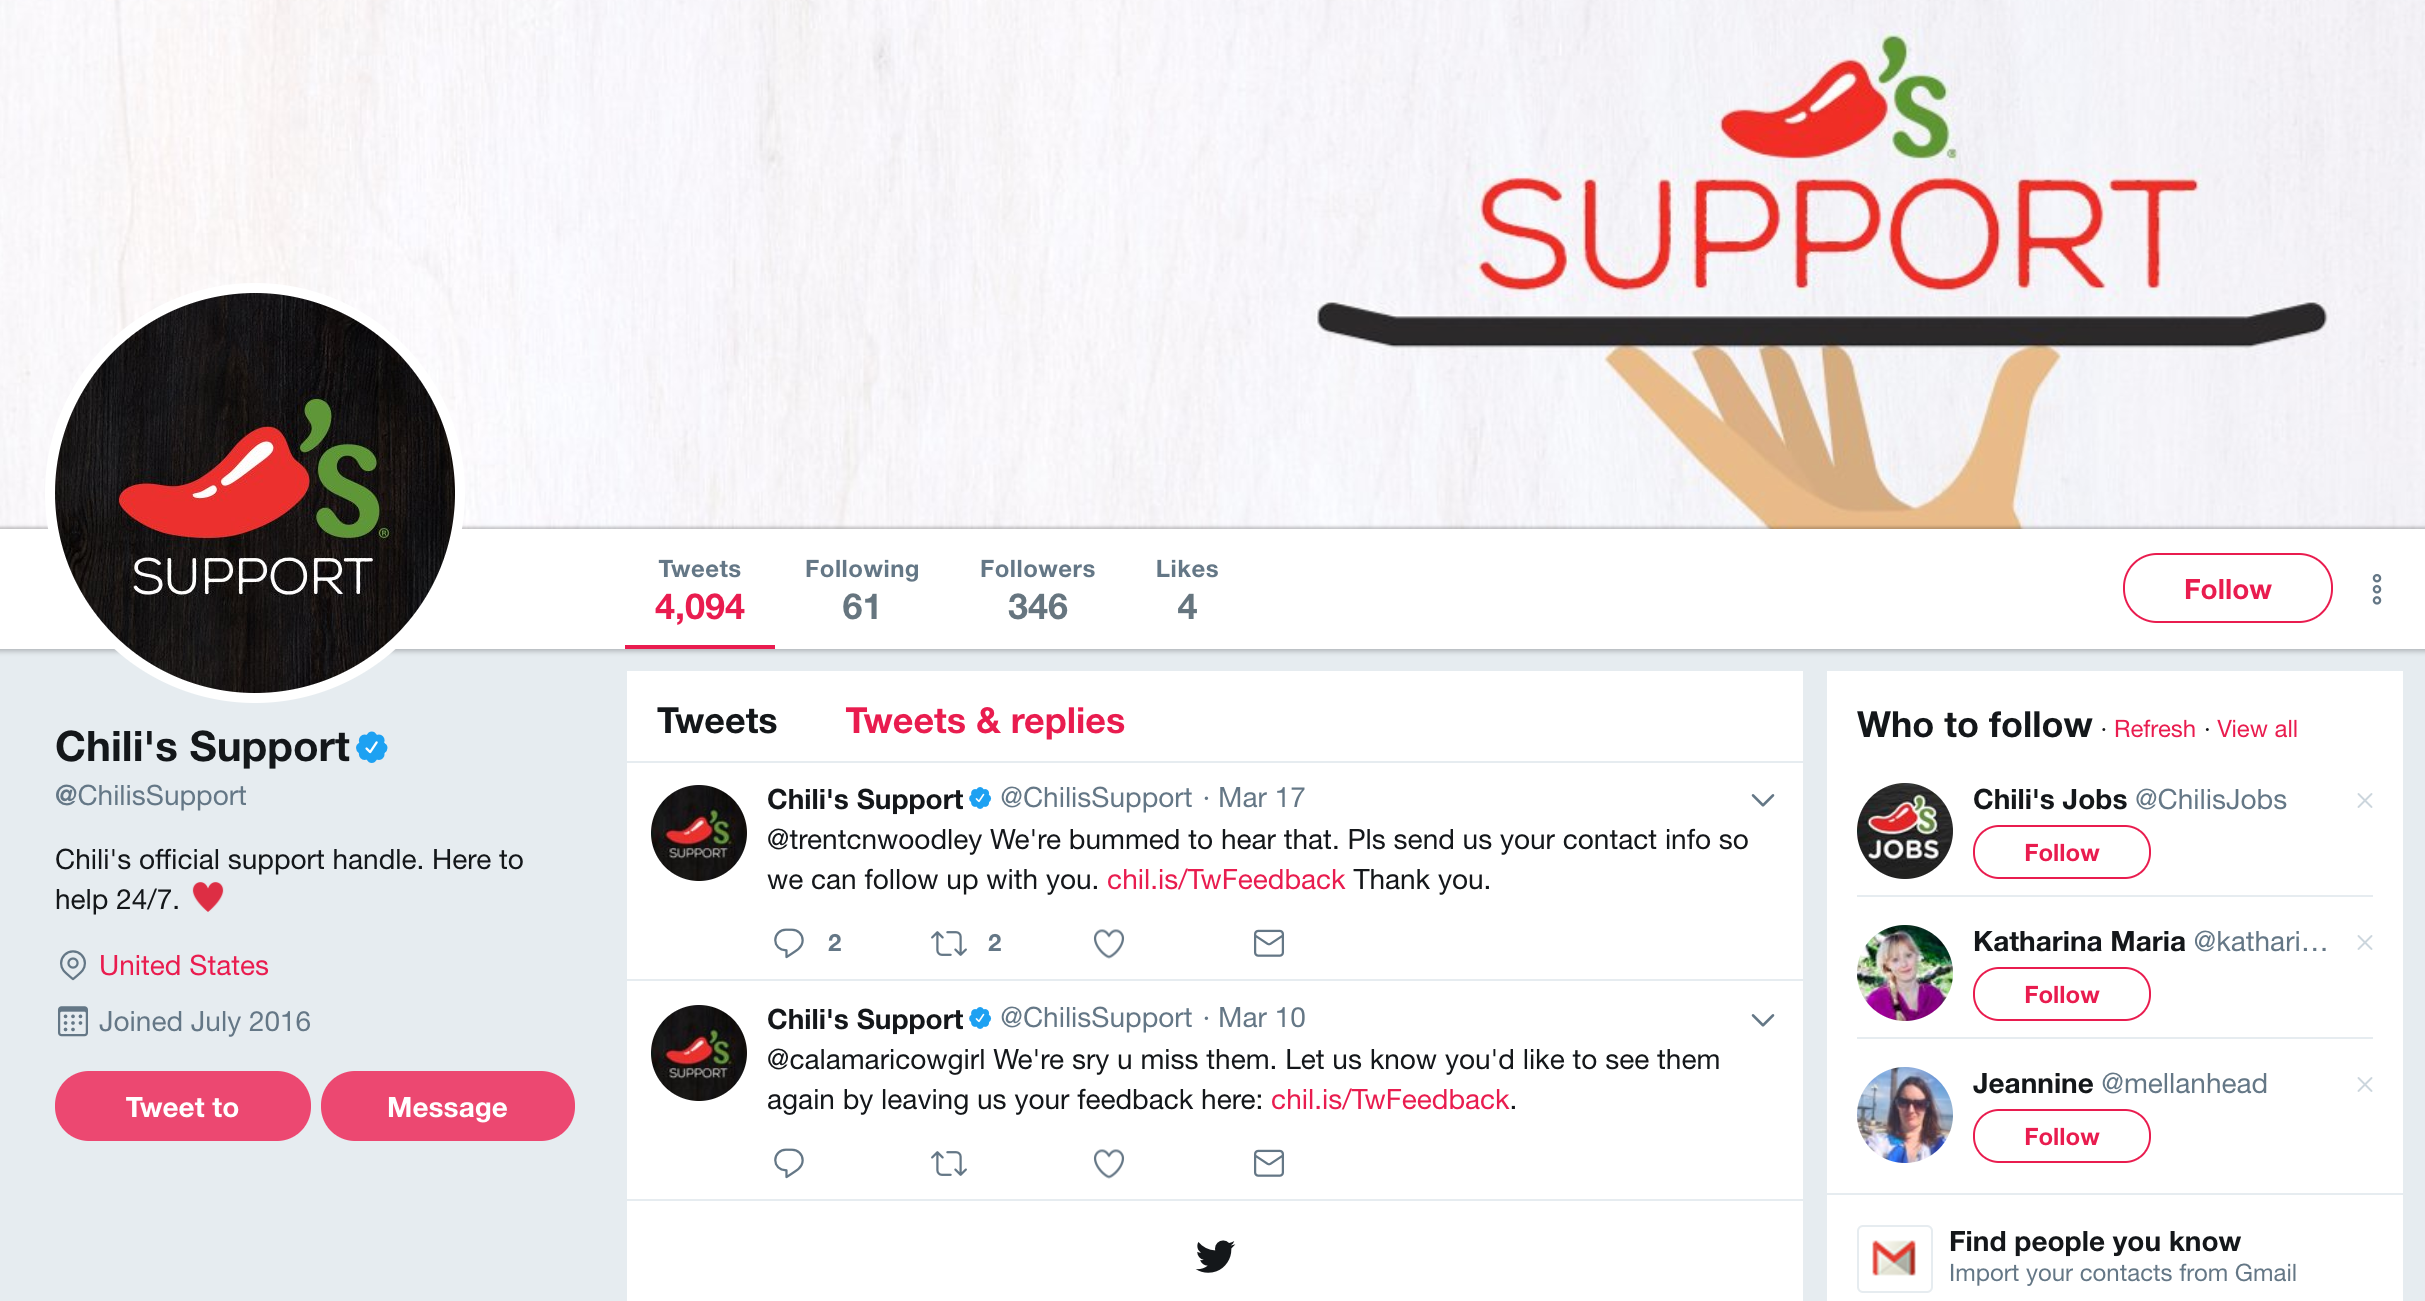2425x1301 pixels.
Task: Dismiss Jeannine follow suggestion
Action: [x=2365, y=1084]
